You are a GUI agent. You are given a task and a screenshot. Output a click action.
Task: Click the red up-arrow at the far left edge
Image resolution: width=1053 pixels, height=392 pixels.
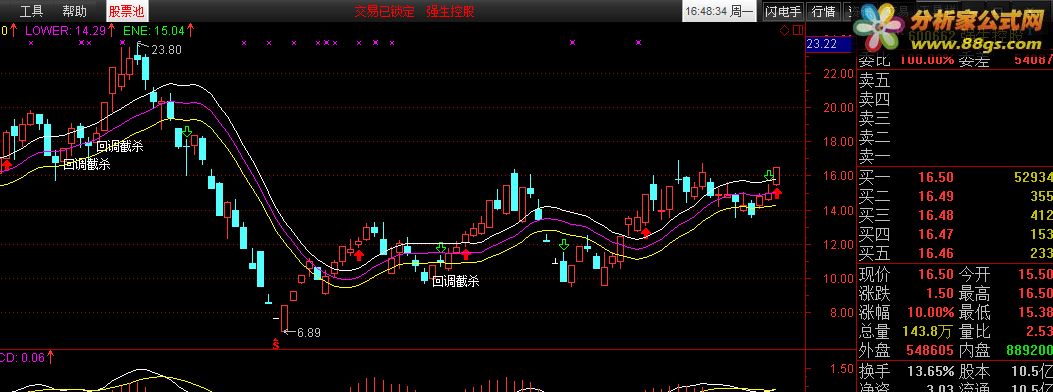click(7, 165)
